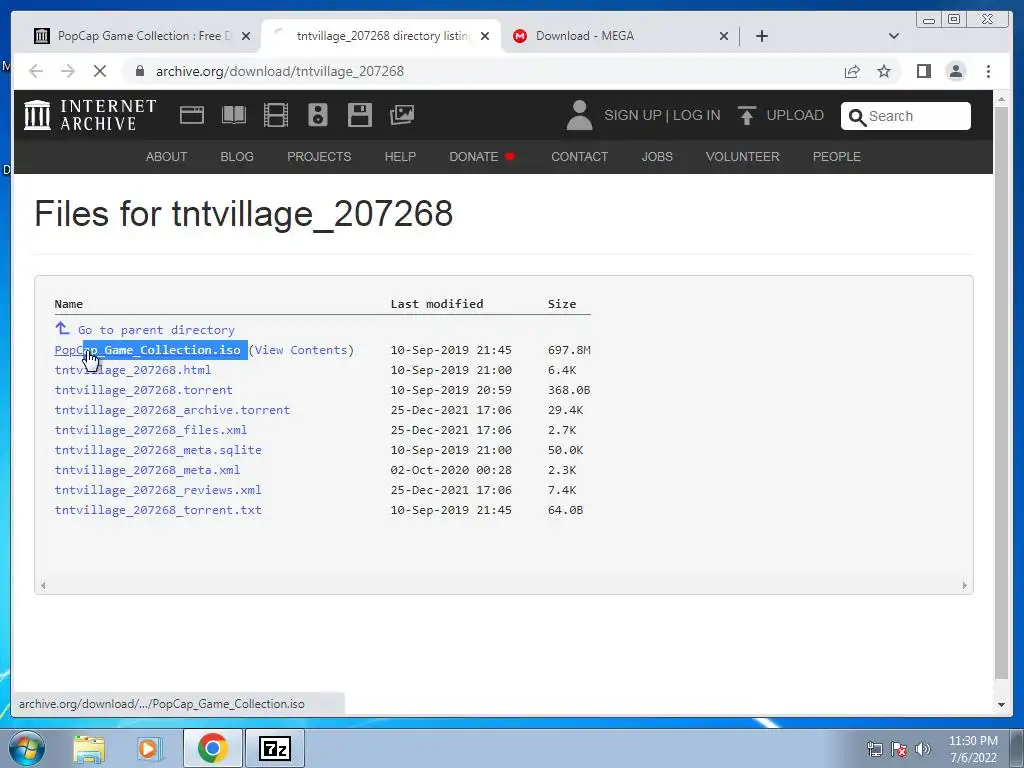Open the Software floppy disk icon
This screenshot has height=768, width=1024.
tap(360, 115)
